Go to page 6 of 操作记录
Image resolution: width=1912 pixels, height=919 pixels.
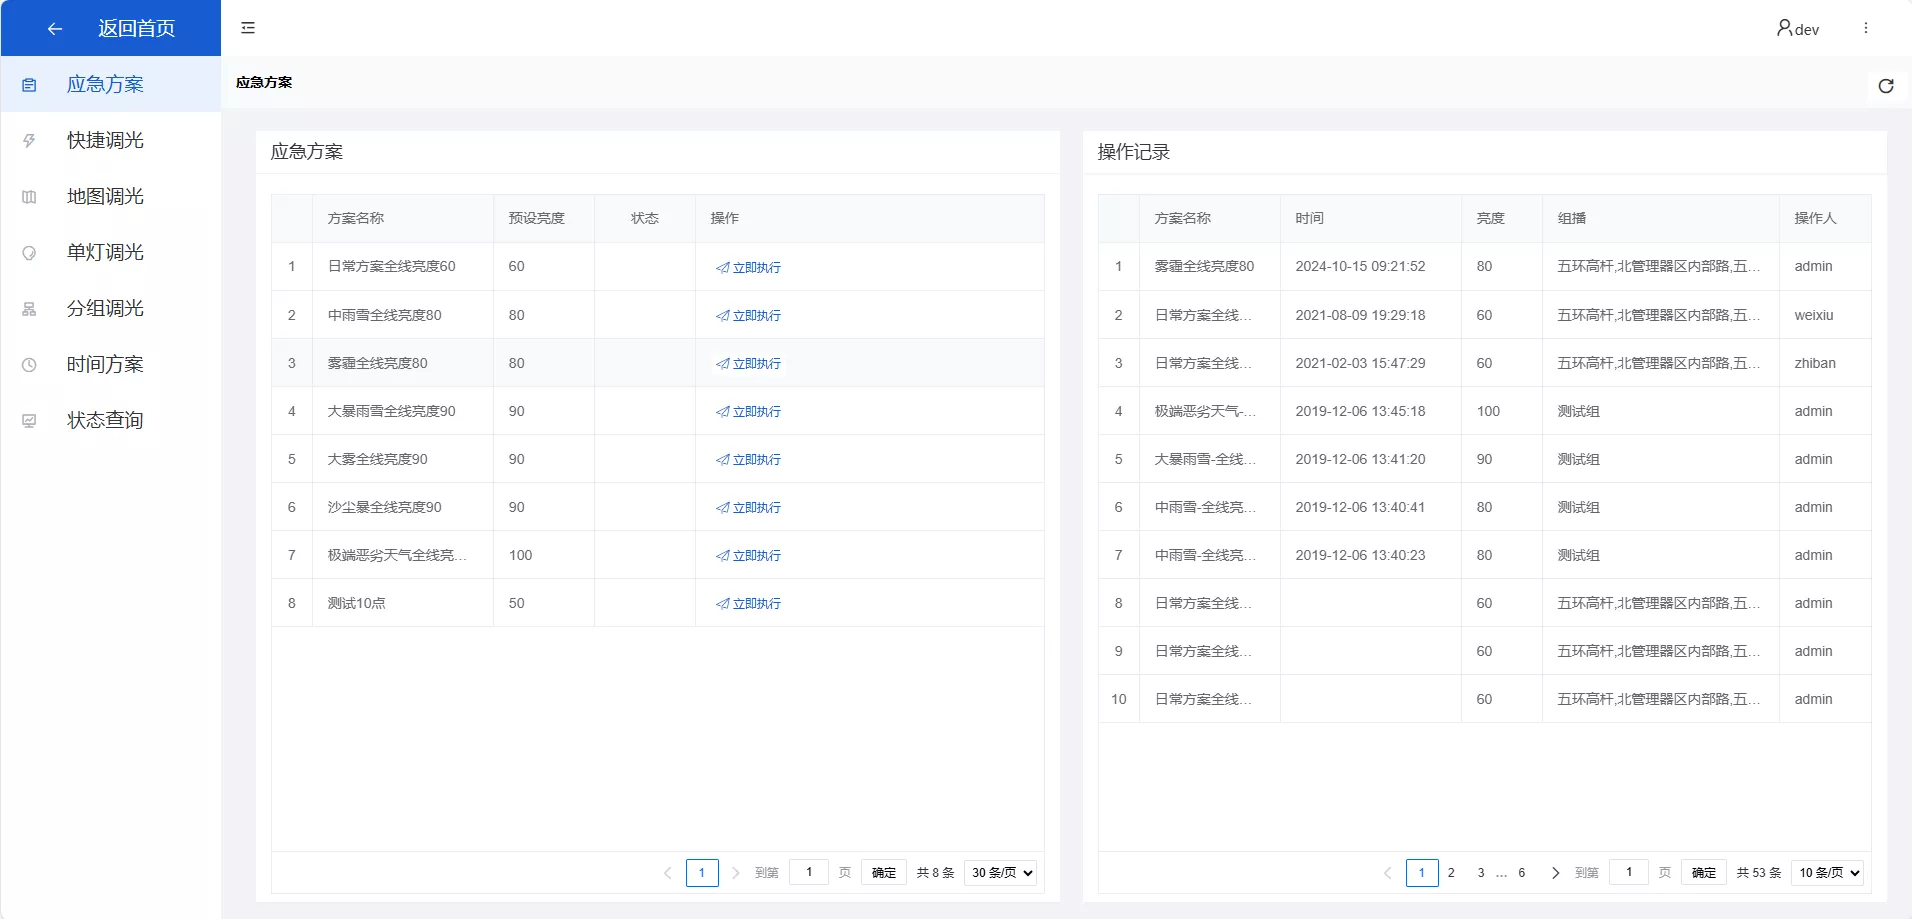click(x=1522, y=873)
